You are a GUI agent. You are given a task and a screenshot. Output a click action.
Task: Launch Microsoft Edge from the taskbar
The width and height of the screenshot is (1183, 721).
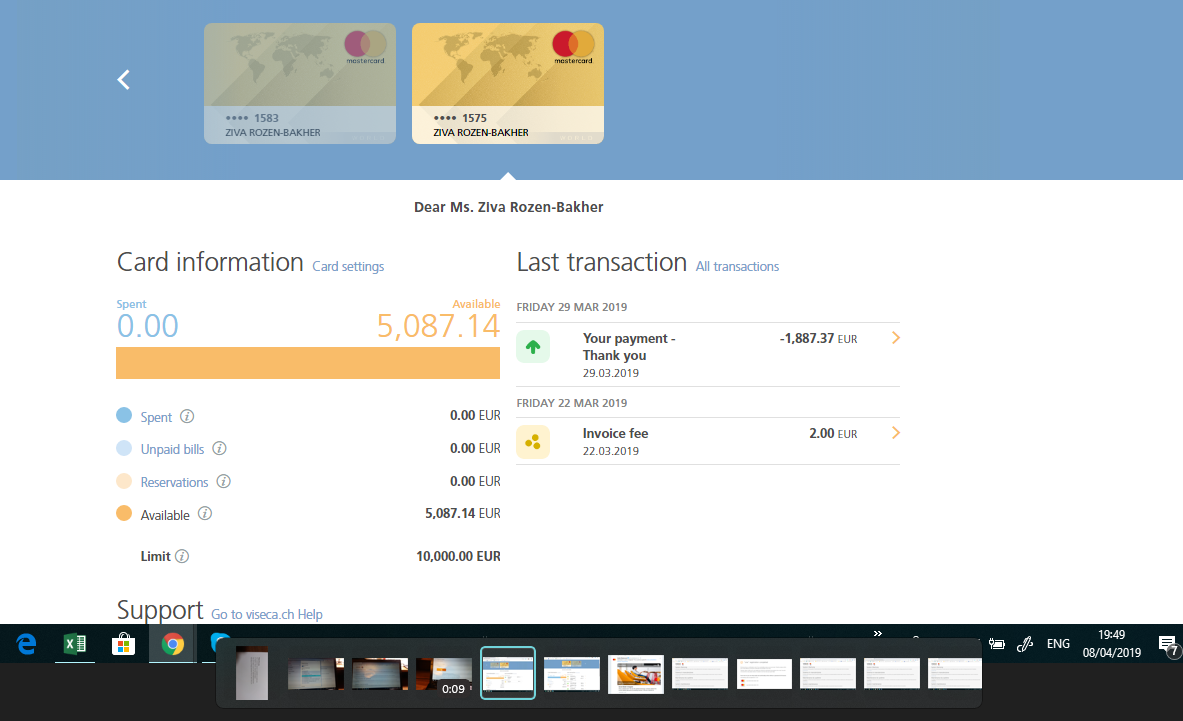[x=26, y=644]
